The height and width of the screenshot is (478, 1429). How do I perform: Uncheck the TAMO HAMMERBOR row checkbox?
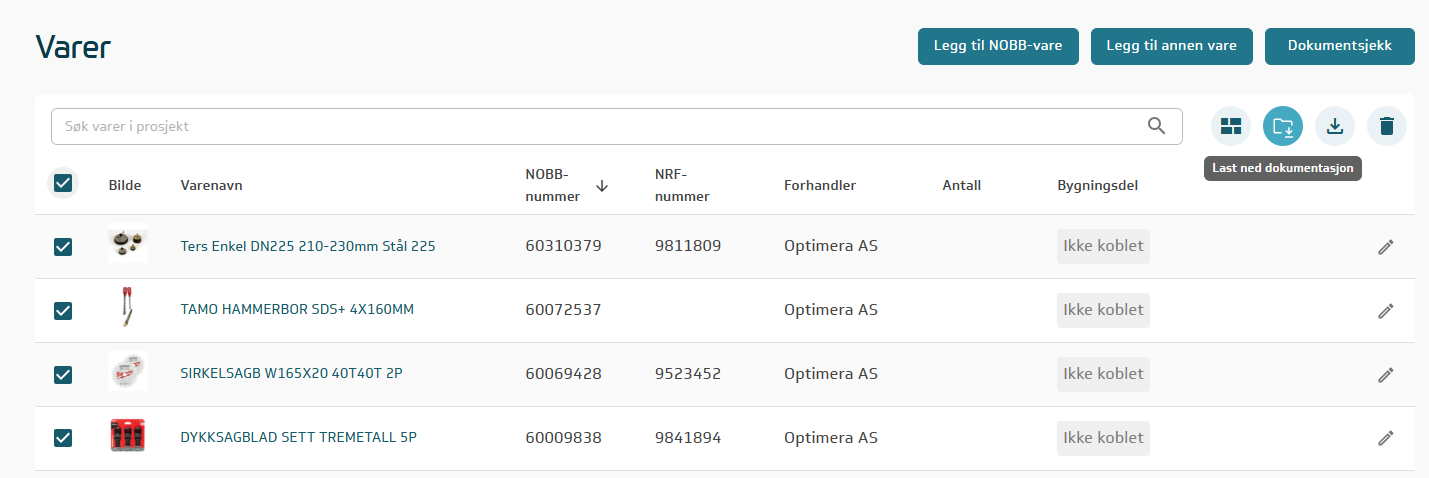coord(63,311)
